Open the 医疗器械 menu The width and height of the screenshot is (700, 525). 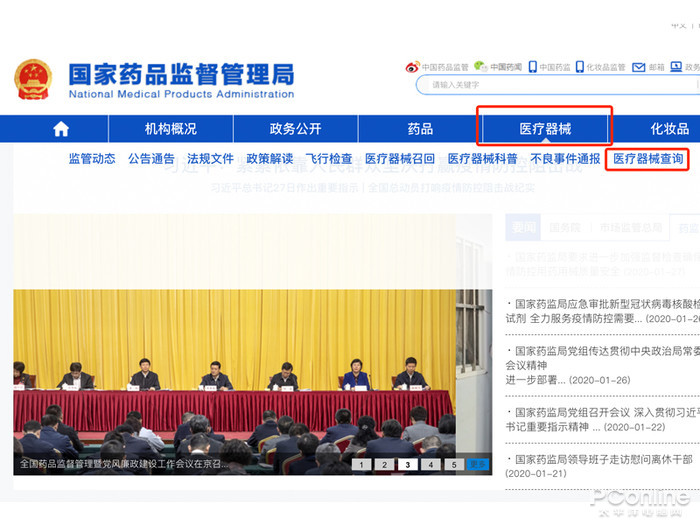pyautogui.click(x=545, y=129)
